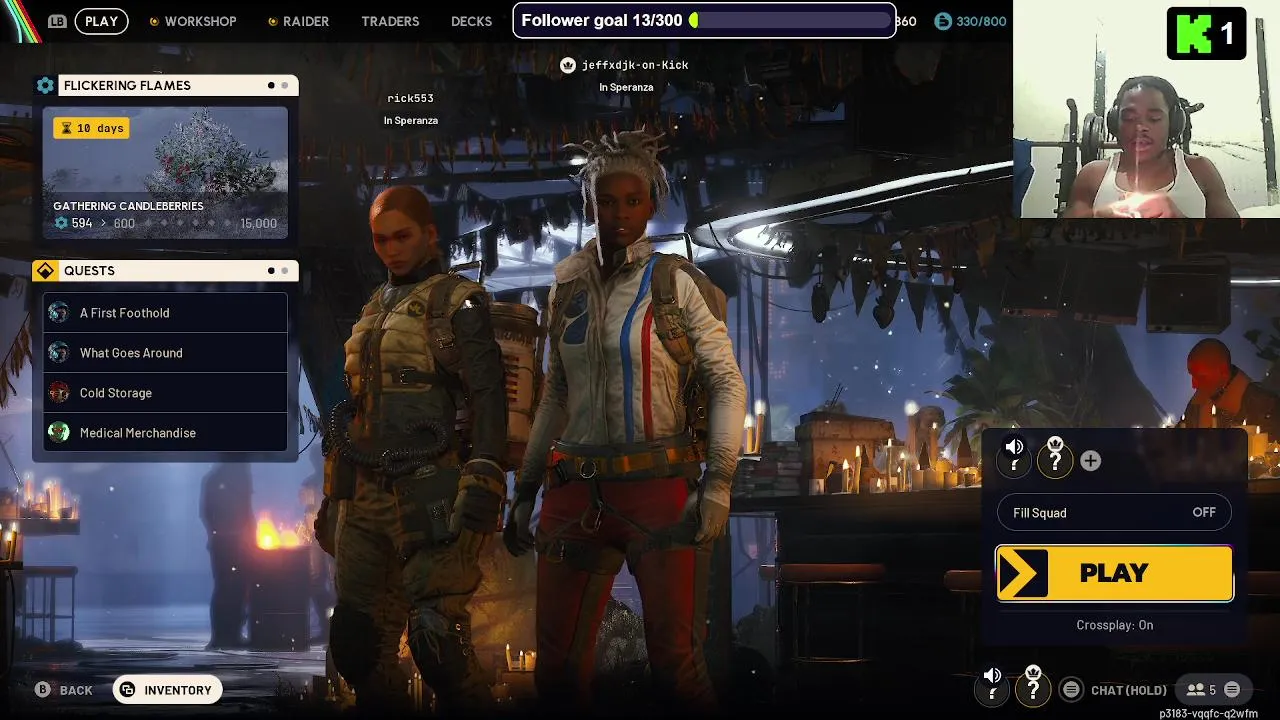This screenshot has width=1280, height=720.
Task: Click the crown icon beside jeffxdjk-on-Kick
Action: (x=568, y=65)
